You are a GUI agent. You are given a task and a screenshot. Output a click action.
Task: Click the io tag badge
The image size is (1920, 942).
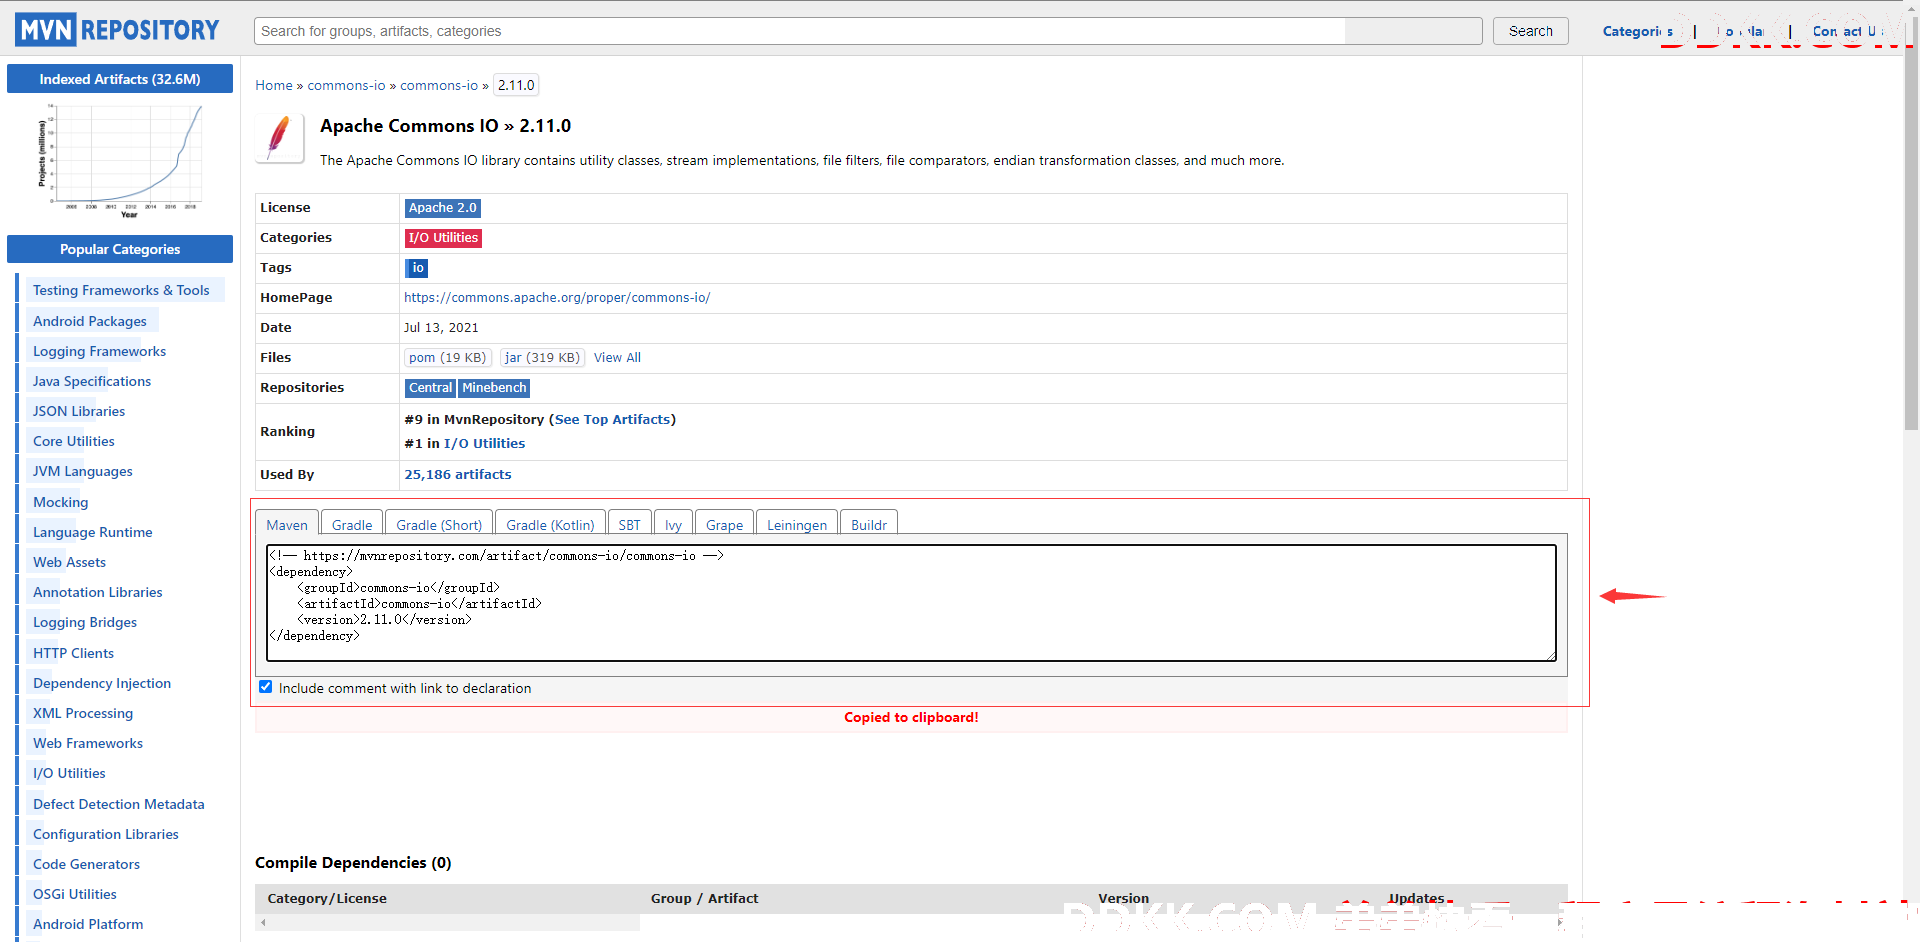[418, 268]
